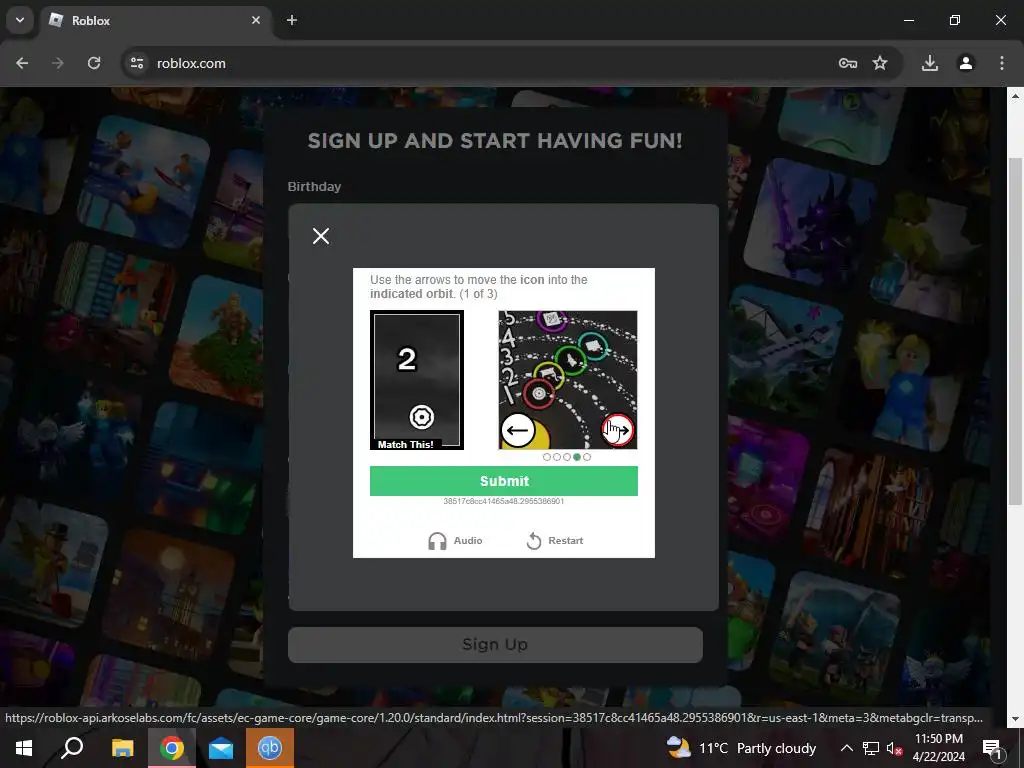Image resolution: width=1024 pixels, height=768 pixels.
Task: Submit the captcha answer
Action: click(x=504, y=481)
